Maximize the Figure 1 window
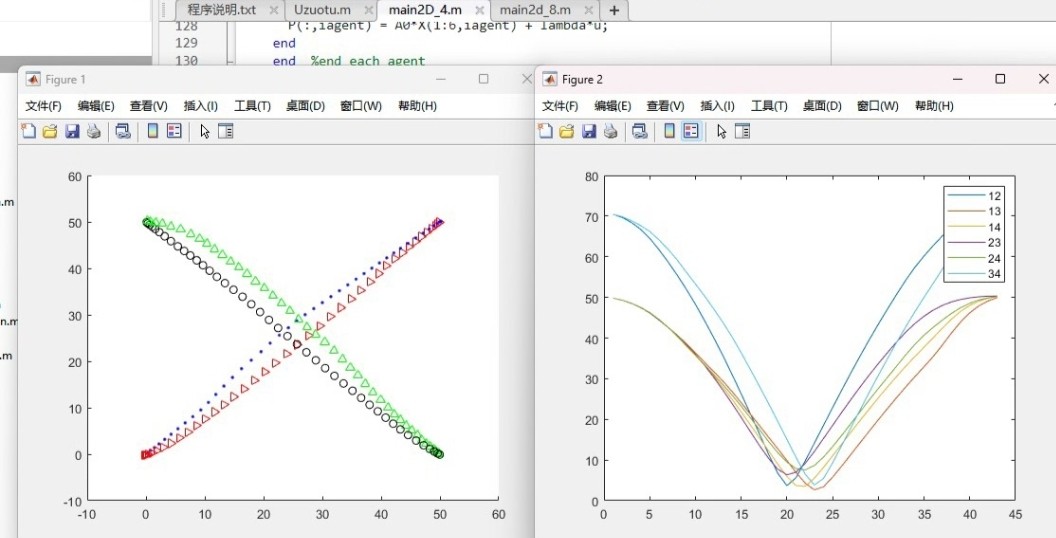This screenshot has width=1056, height=538. (484, 79)
